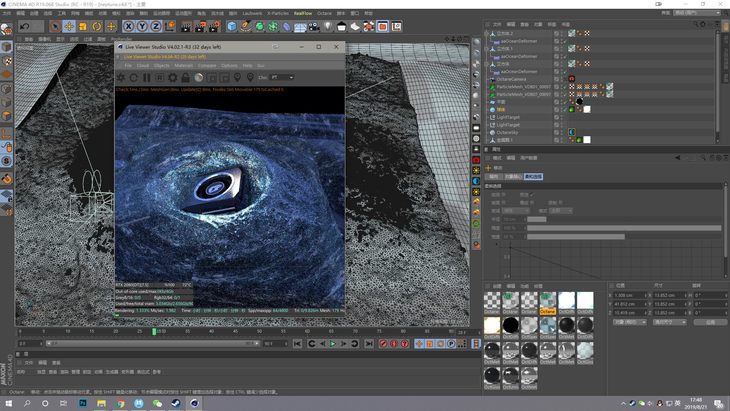Click the lock icon in Live Viewer

coord(186,77)
